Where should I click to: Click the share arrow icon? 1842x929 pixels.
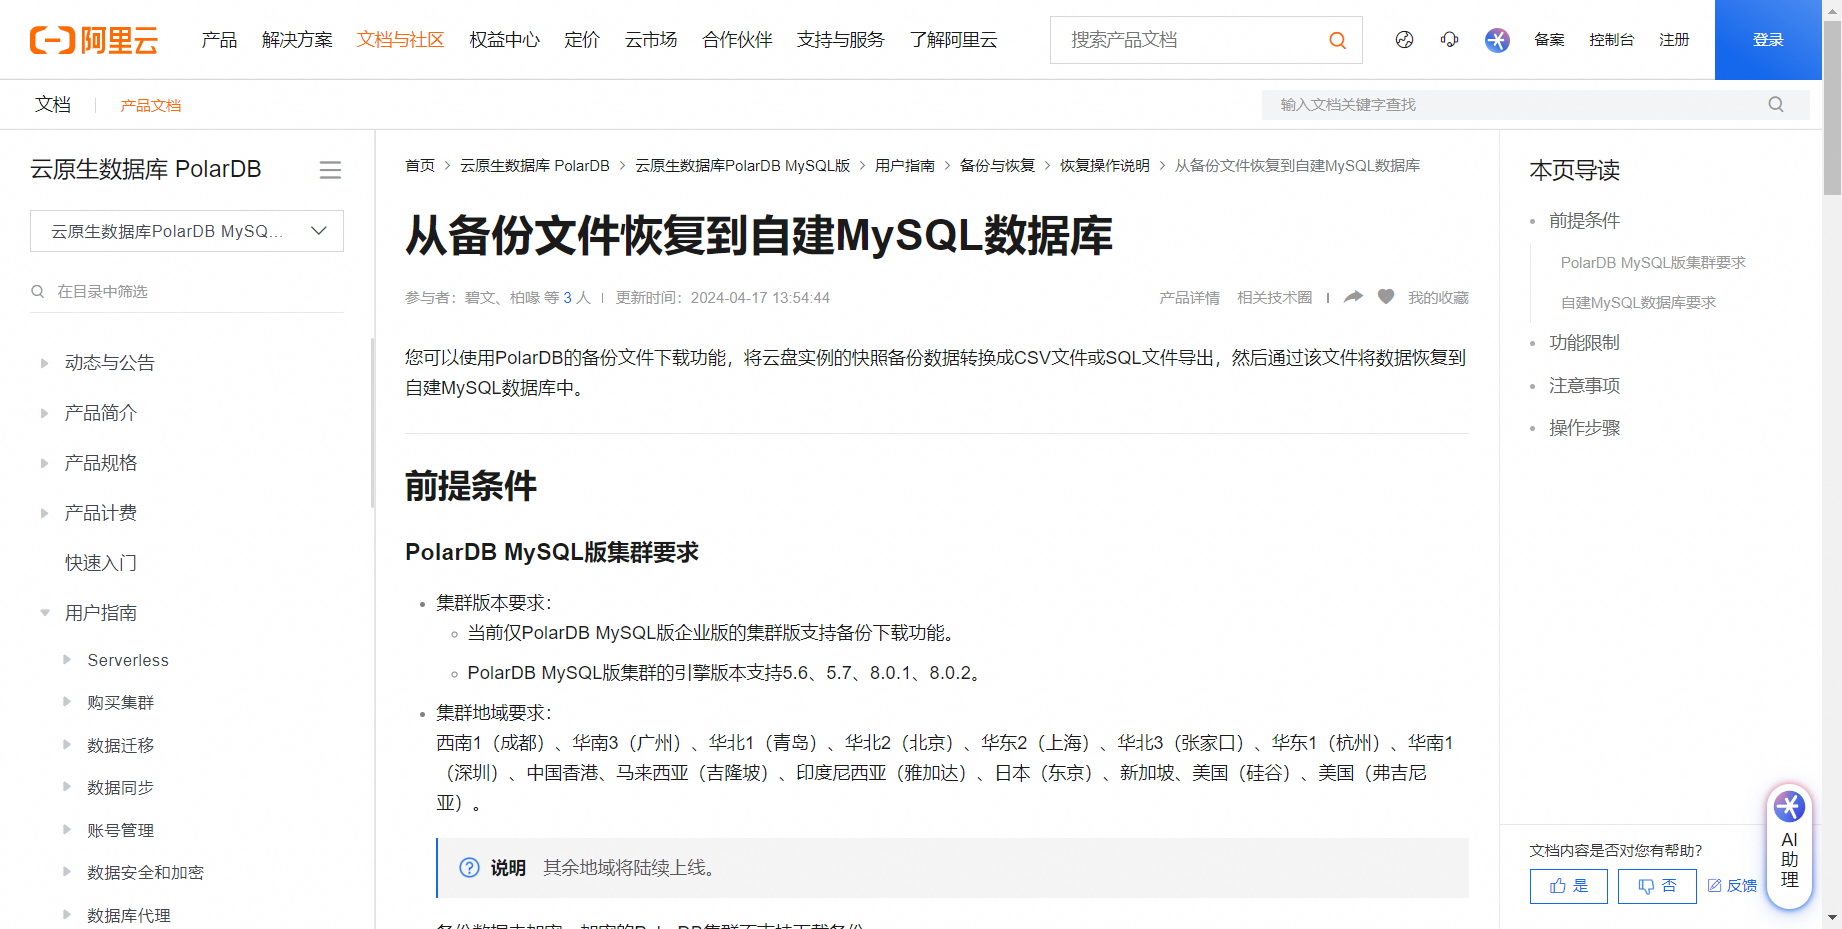pyautogui.click(x=1353, y=297)
